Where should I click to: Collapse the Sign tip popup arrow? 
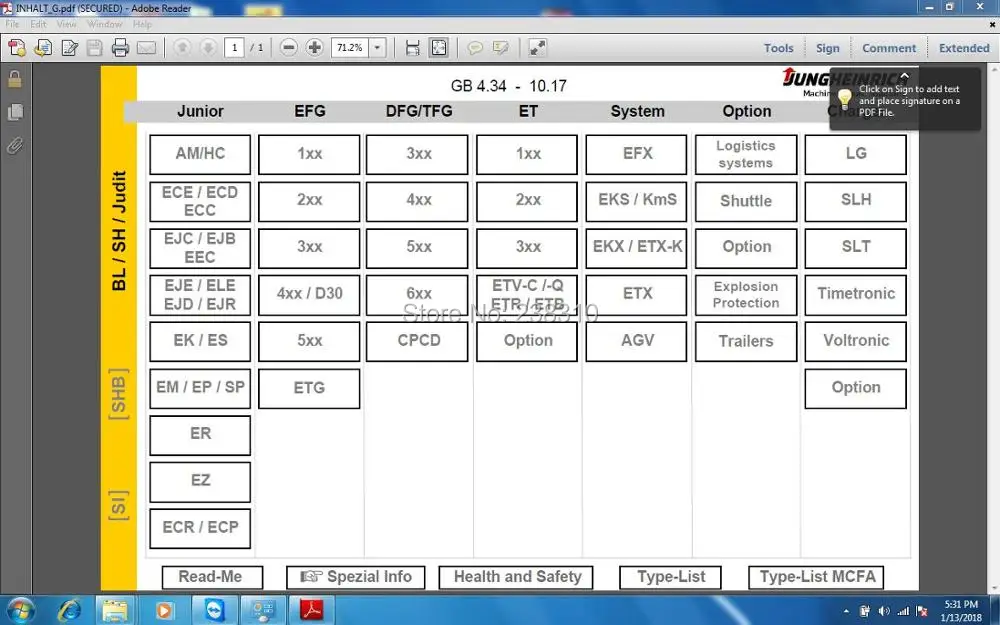pyautogui.click(x=904, y=75)
